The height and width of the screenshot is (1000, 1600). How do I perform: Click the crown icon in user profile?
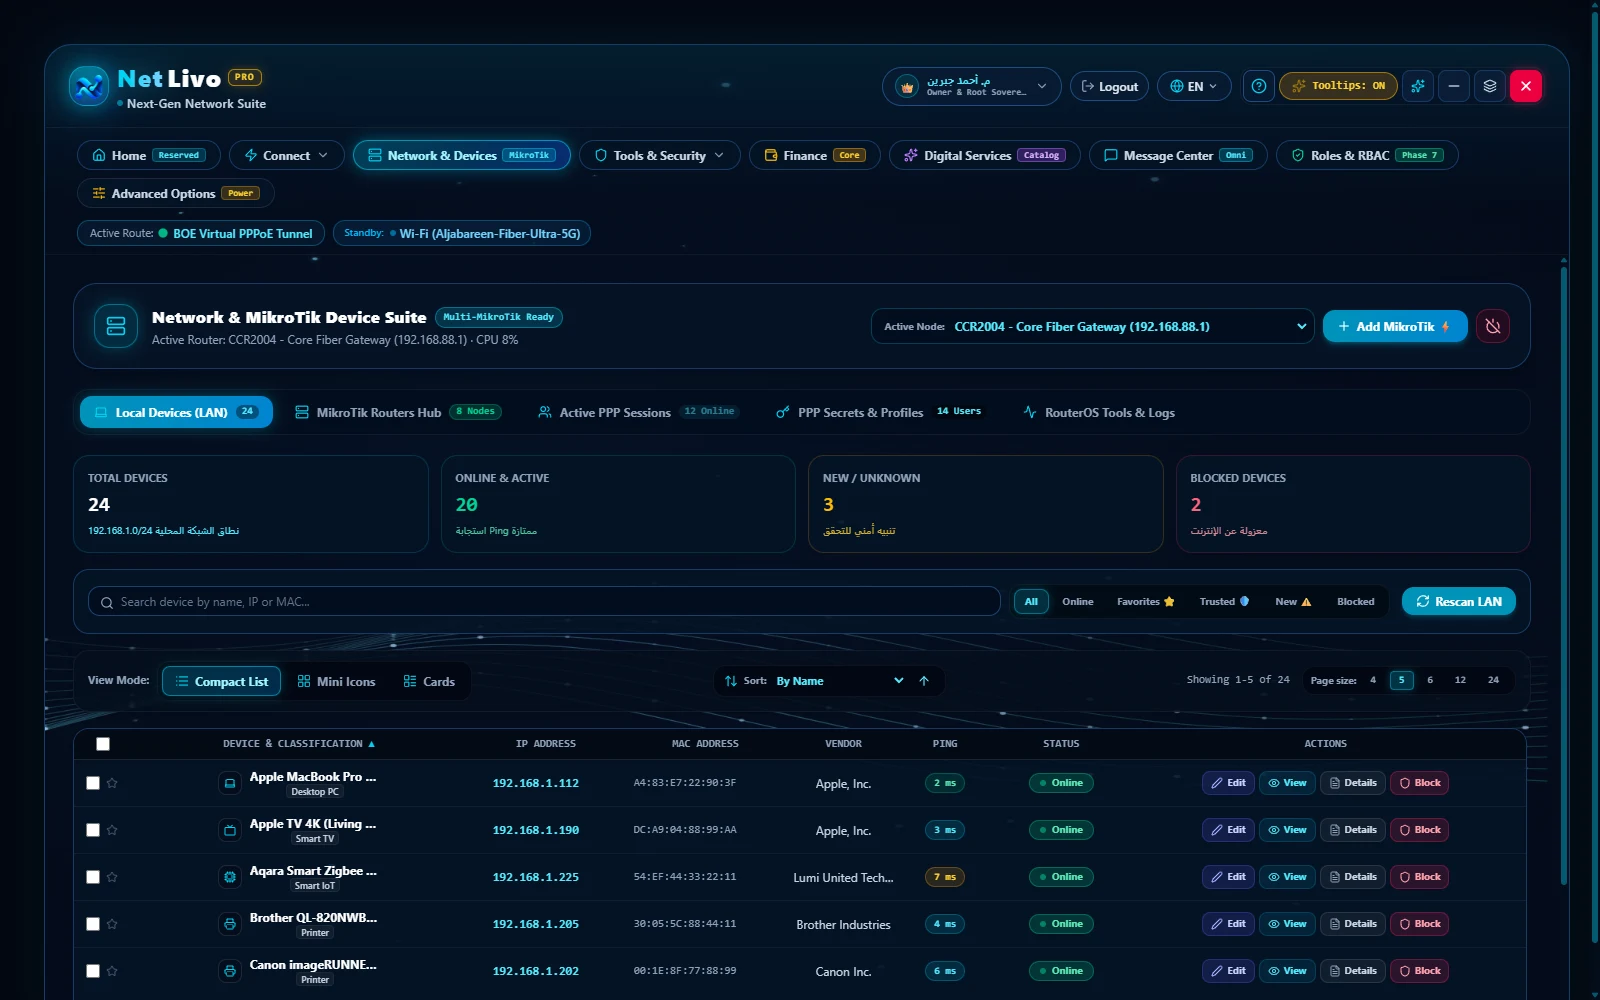pyautogui.click(x=907, y=86)
